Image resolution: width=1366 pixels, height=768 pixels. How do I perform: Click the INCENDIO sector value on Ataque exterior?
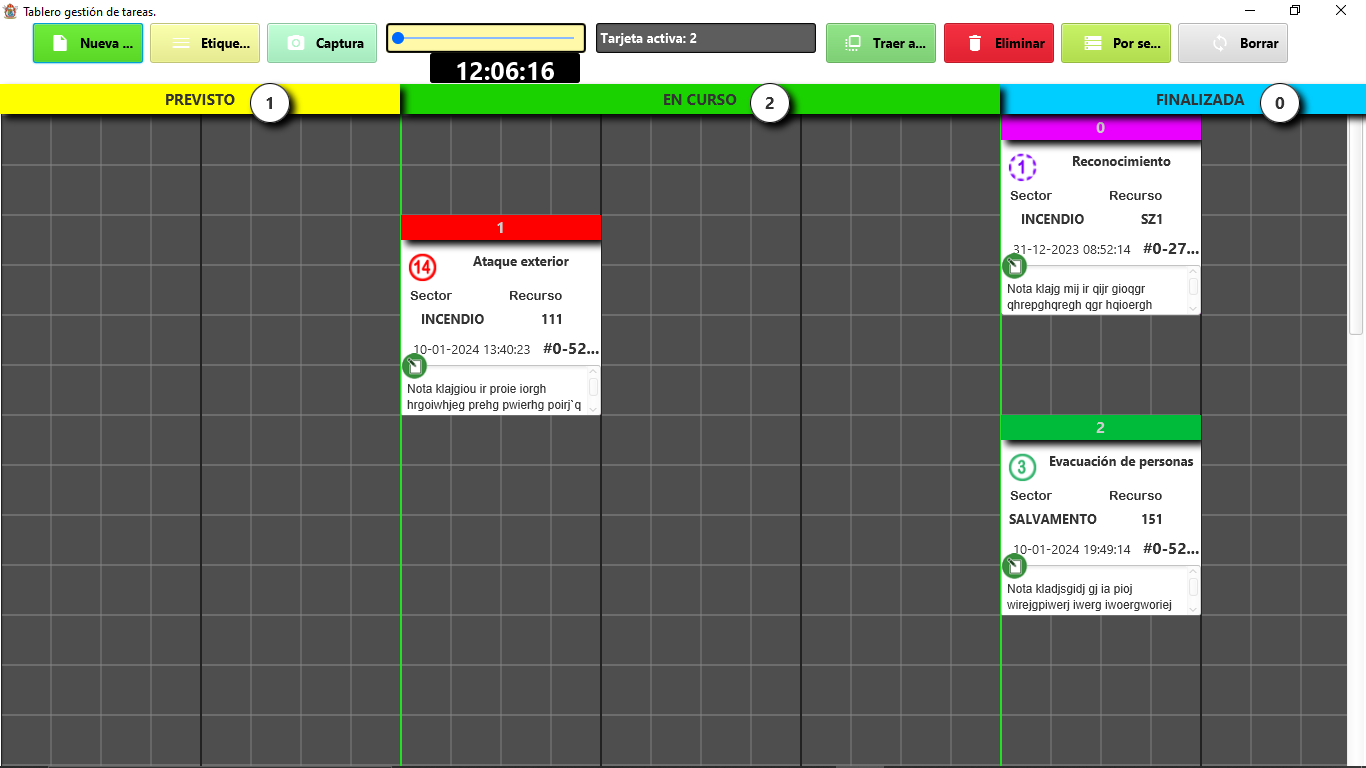[453, 320]
